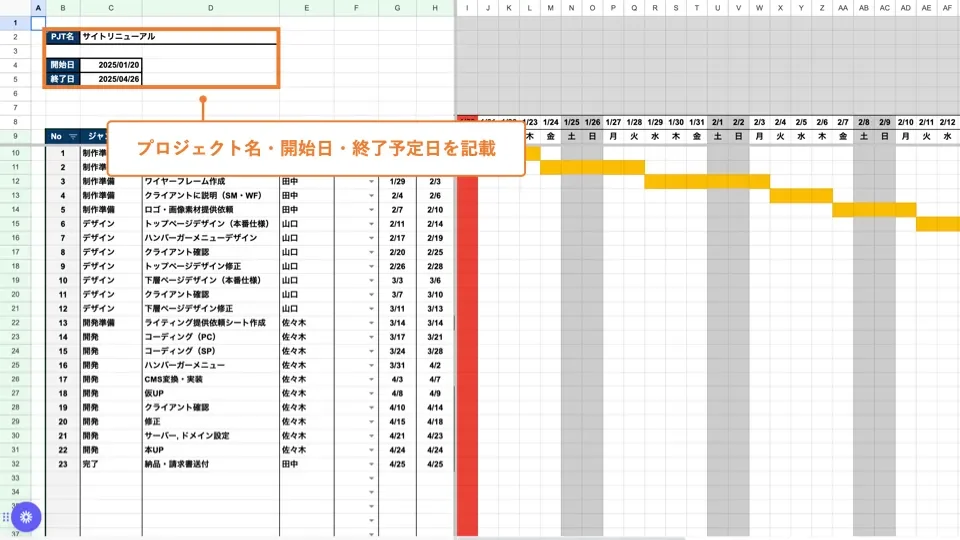
Task: Click the select-all corner box above row 1
Action: click(16, 8)
